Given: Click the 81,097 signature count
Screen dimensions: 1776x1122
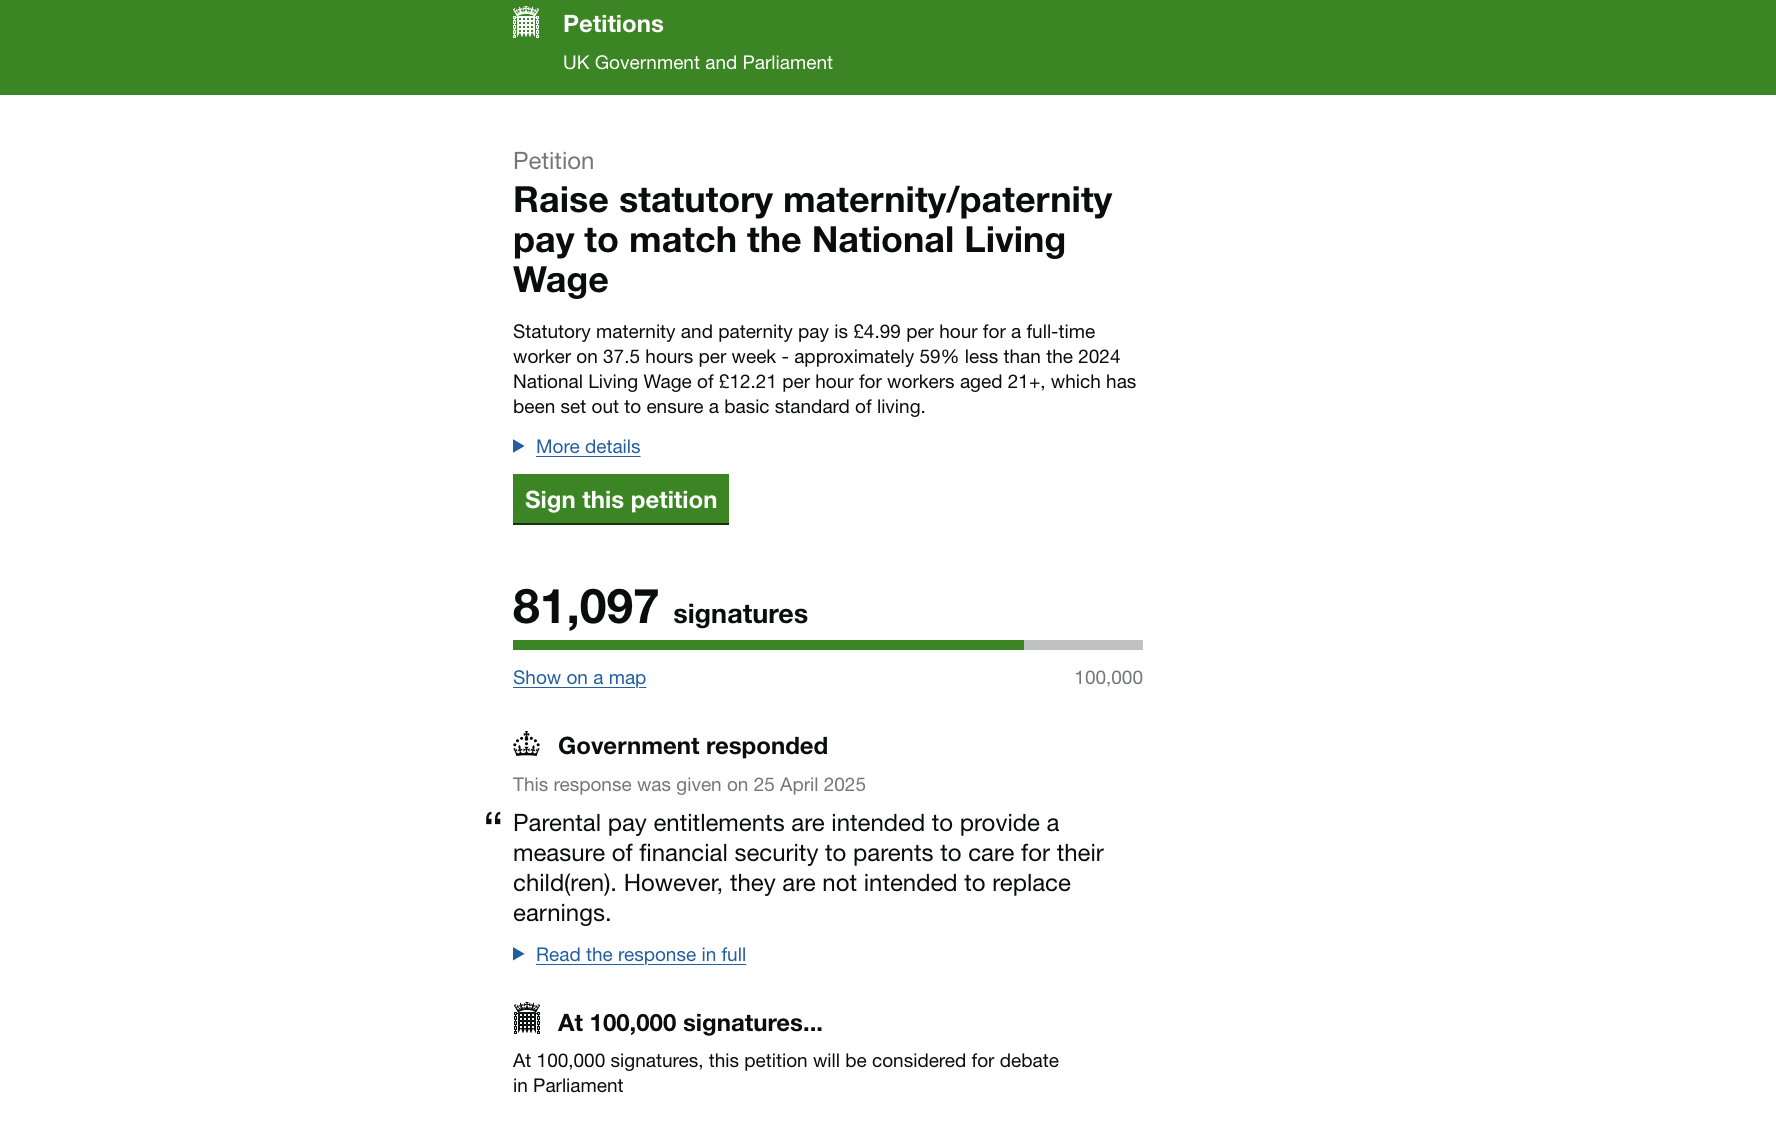Looking at the screenshot, I should (x=586, y=607).
